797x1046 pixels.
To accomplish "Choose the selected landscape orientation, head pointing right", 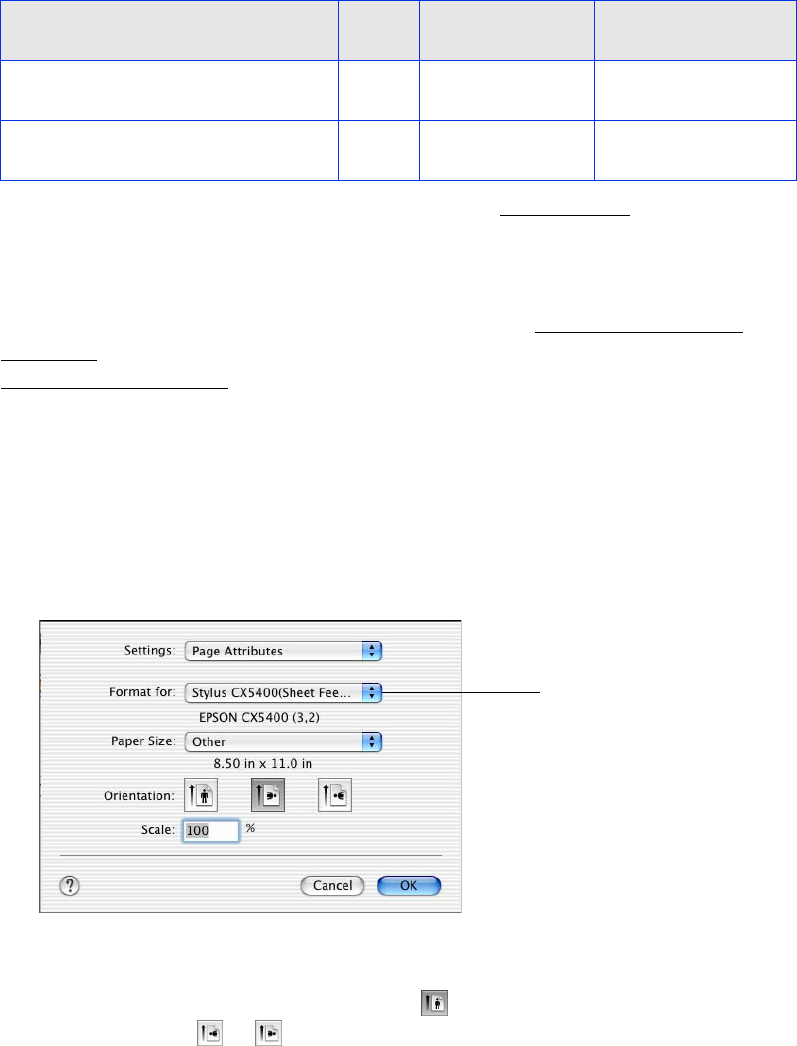I will pos(268,795).
